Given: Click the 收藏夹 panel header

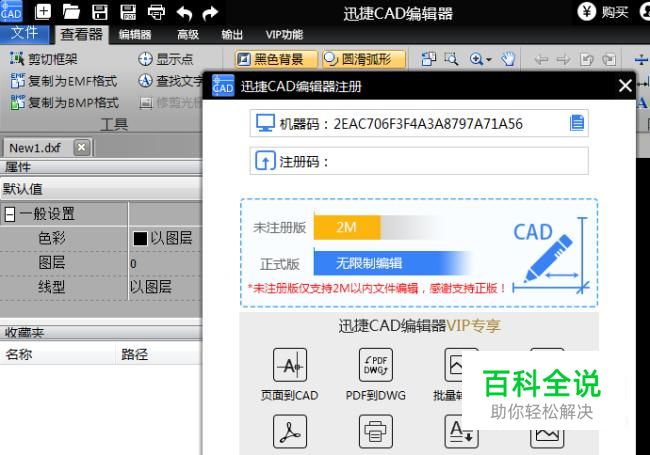Looking at the screenshot, I should [101, 333].
